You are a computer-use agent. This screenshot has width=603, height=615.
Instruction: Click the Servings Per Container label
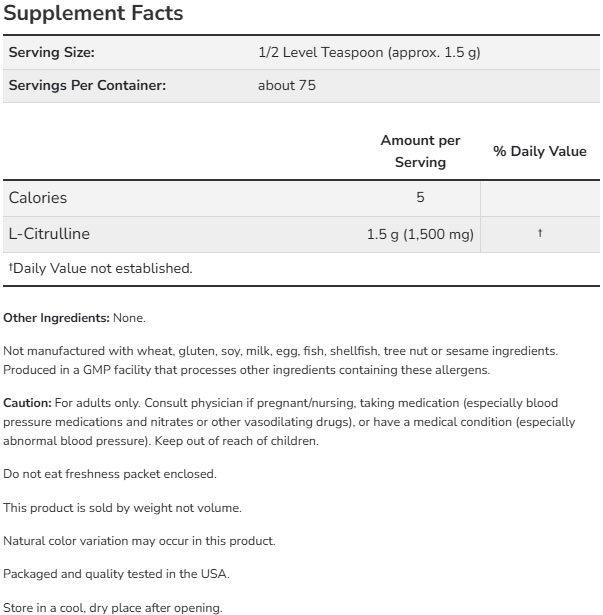pyautogui.click(x=87, y=85)
